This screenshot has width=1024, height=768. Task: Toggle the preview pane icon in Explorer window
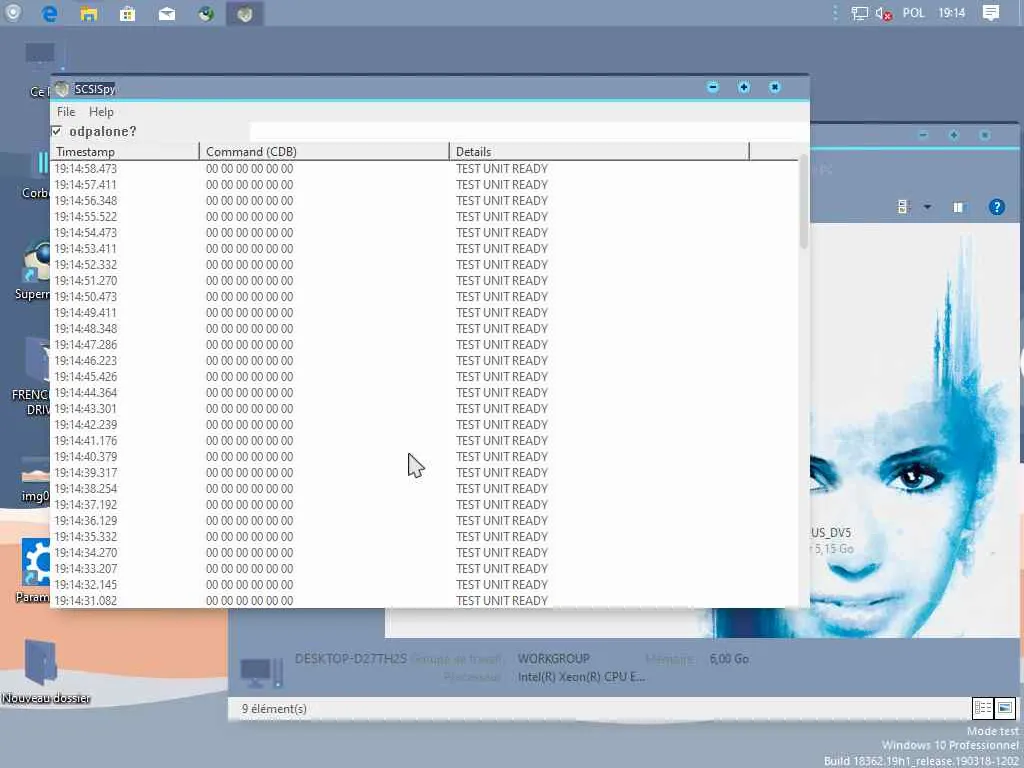click(x=958, y=207)
